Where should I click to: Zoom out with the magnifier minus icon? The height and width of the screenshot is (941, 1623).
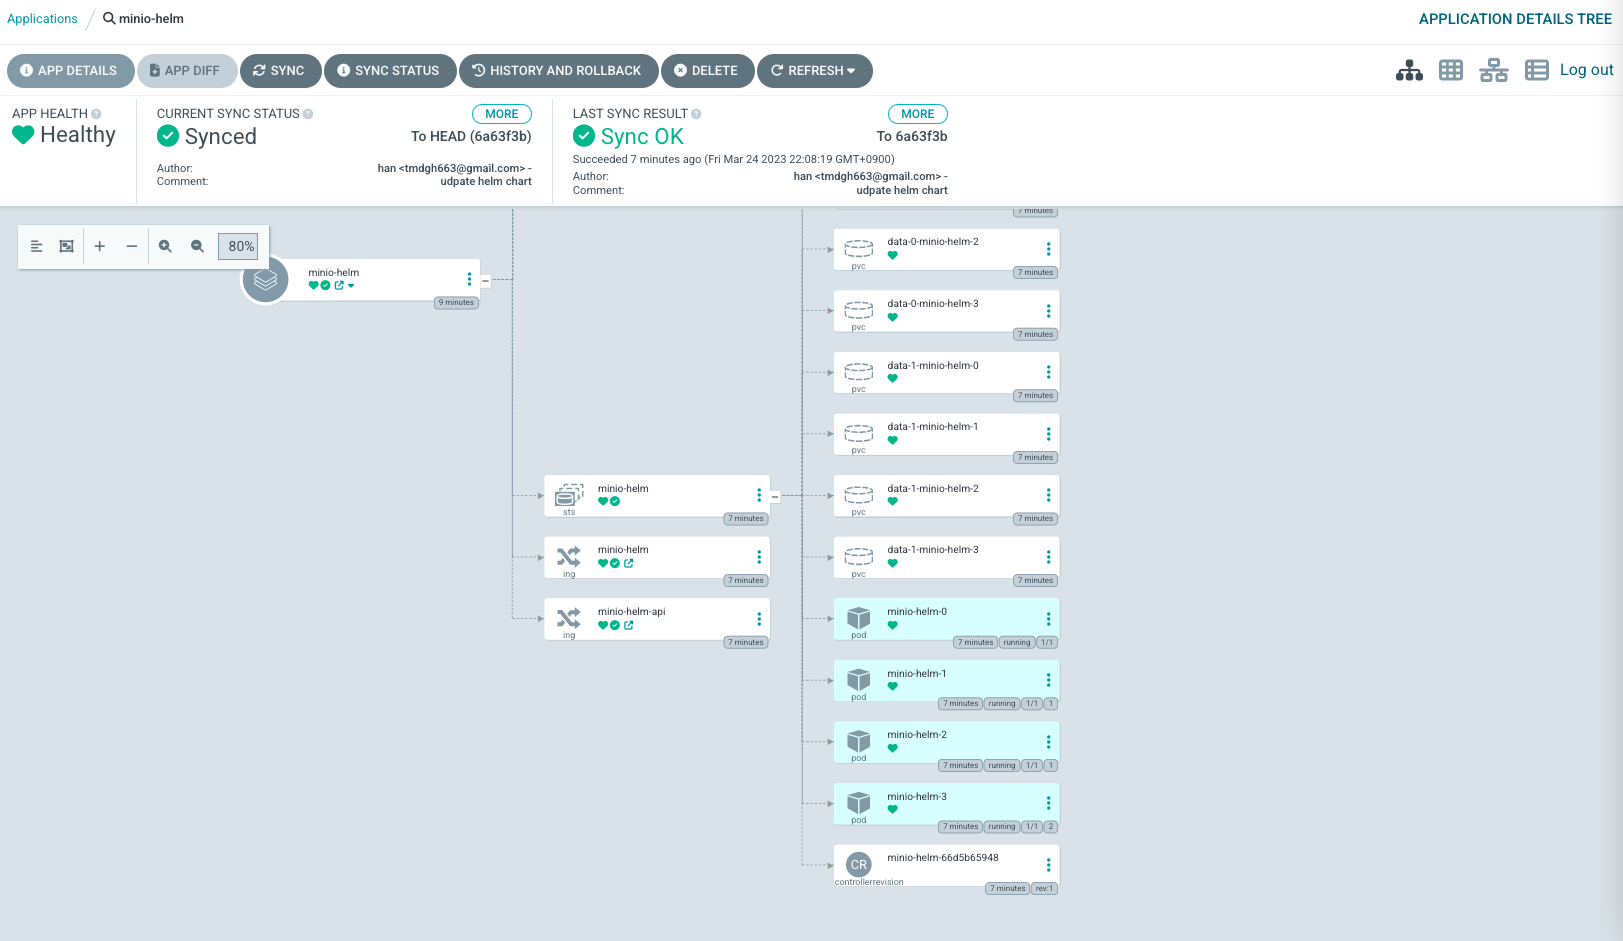197,246
